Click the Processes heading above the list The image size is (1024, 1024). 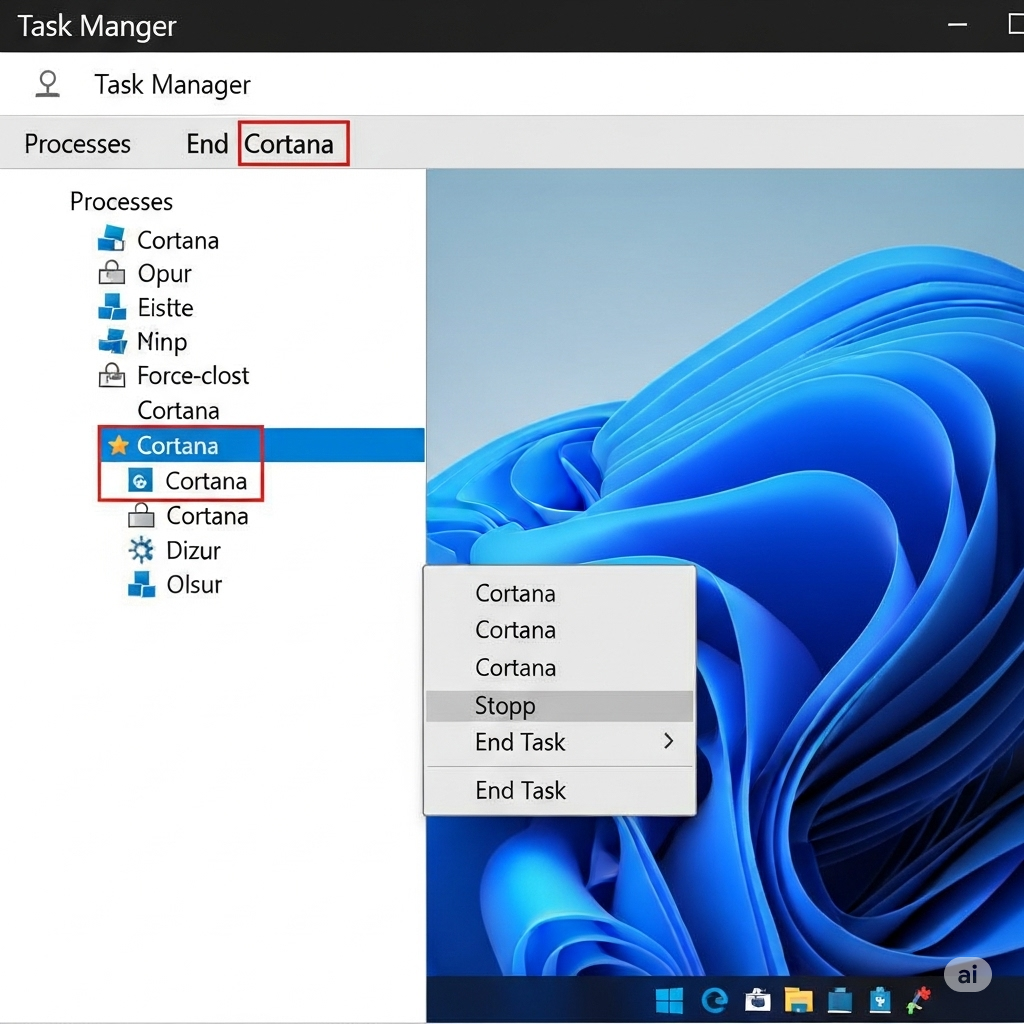[121, 201]
